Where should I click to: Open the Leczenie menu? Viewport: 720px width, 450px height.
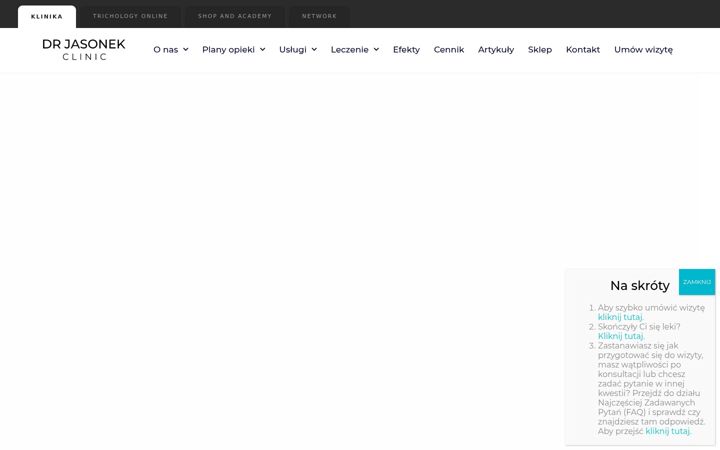click(349, 50)
